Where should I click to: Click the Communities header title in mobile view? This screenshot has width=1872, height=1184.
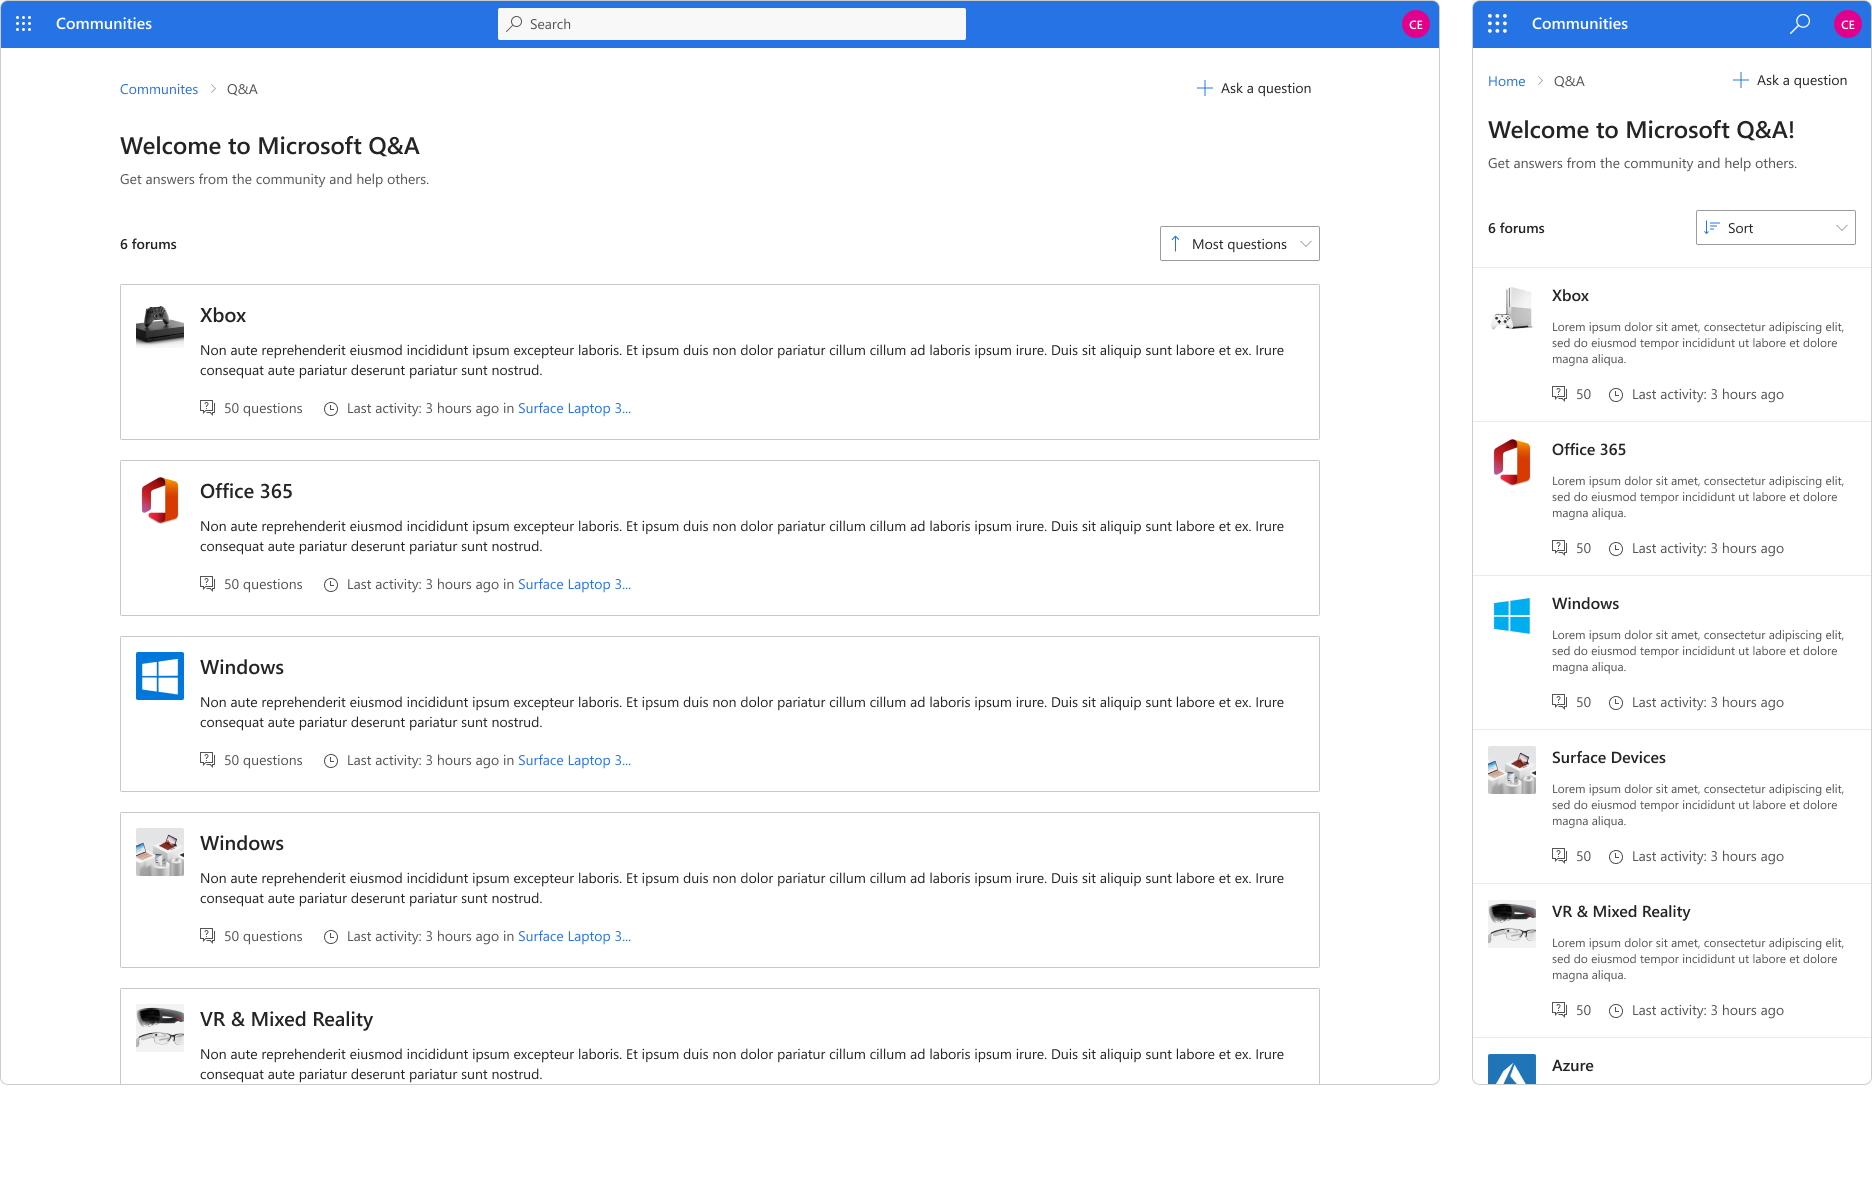click(x=1580, y=24)
